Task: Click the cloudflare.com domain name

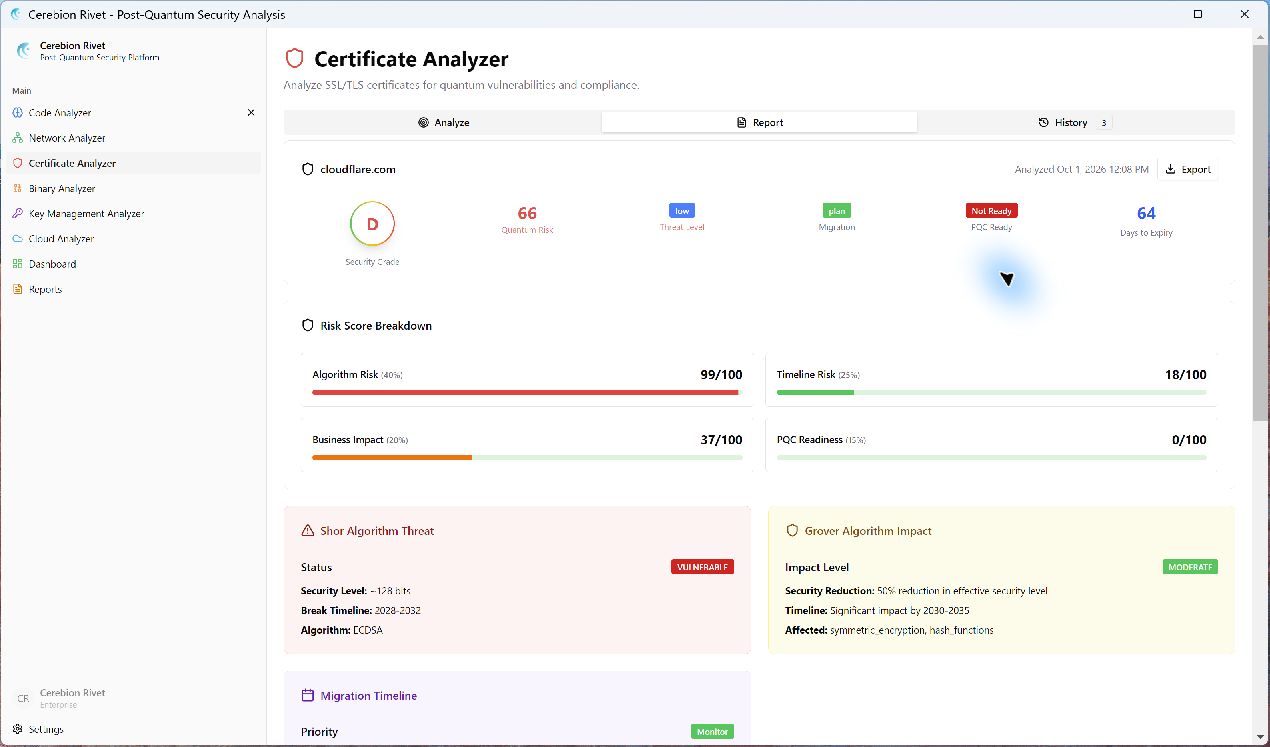Action: (357, 169)
